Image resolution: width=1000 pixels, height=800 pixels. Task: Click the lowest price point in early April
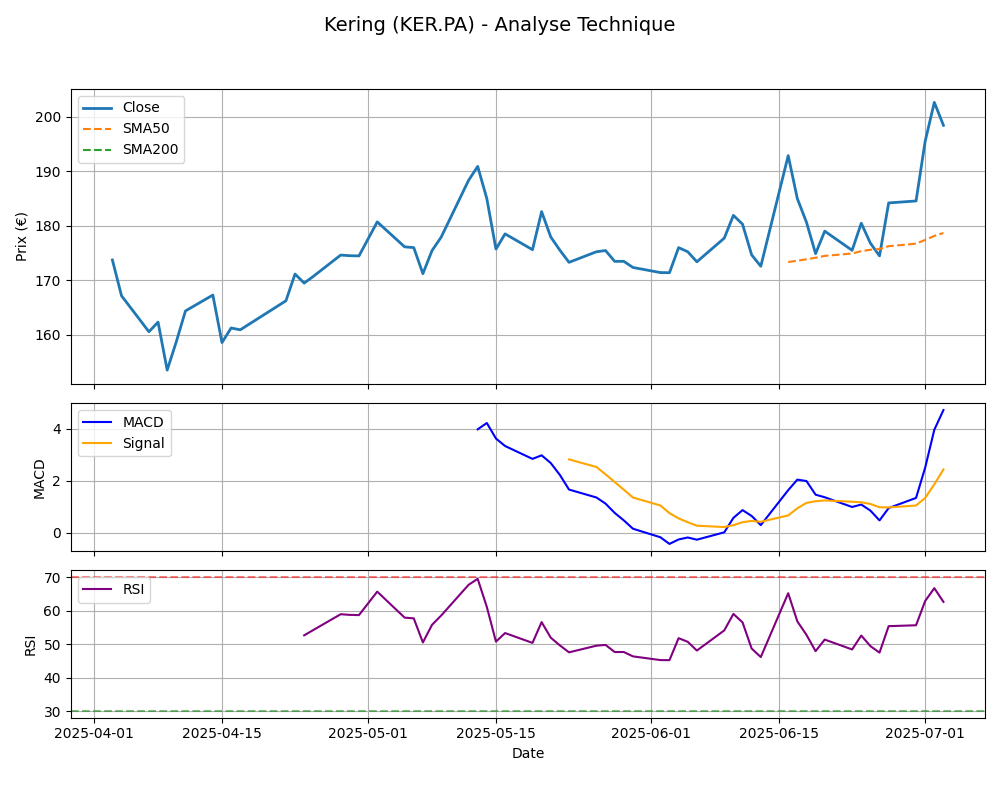[167, 370]
